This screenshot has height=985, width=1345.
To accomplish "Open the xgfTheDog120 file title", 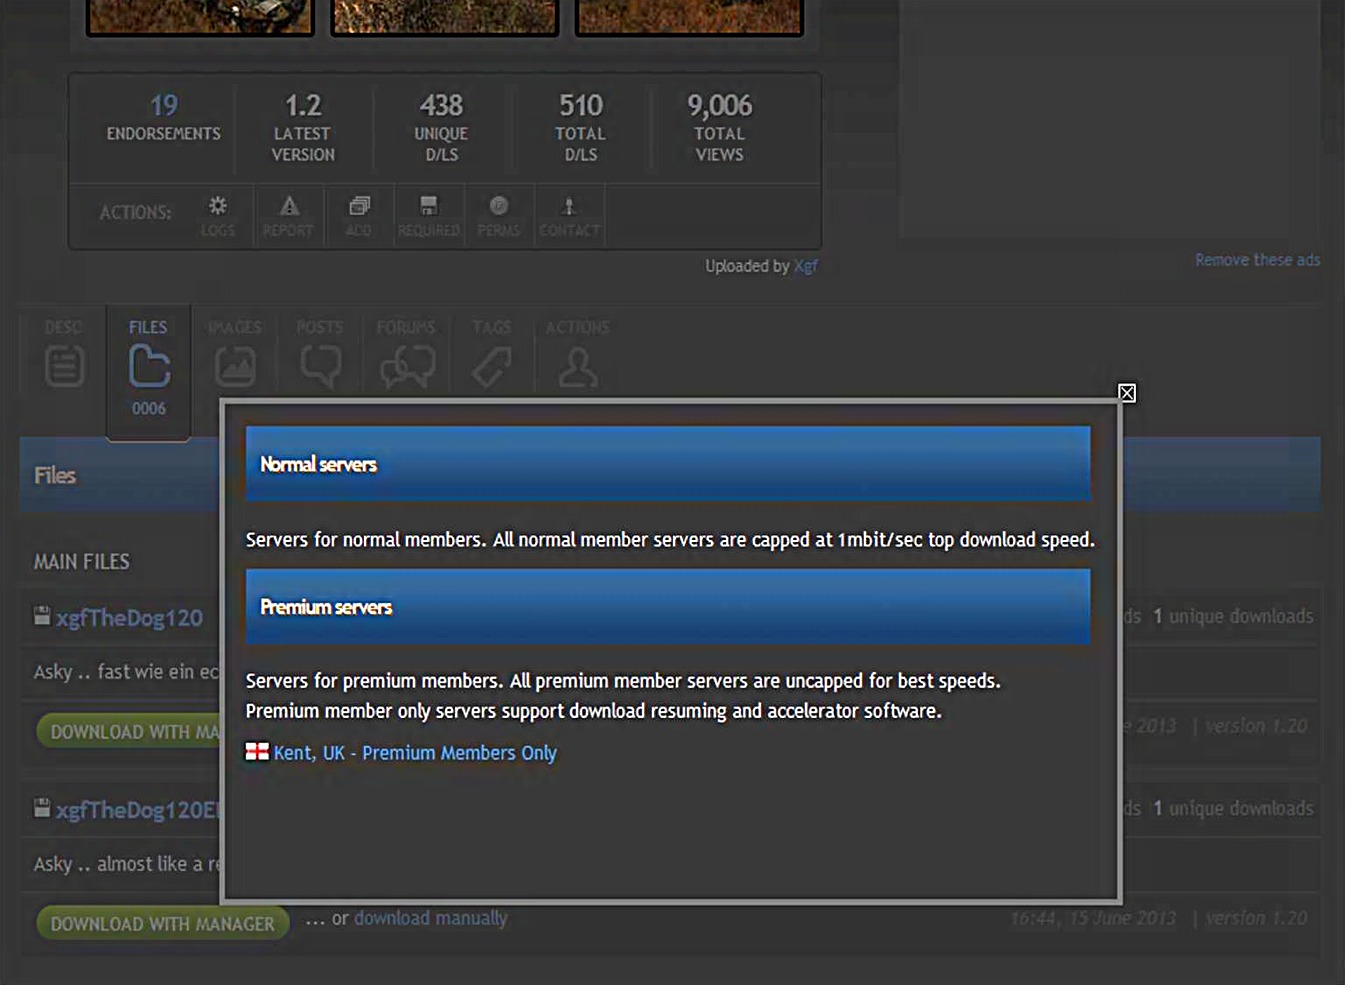I will point(129,618).
